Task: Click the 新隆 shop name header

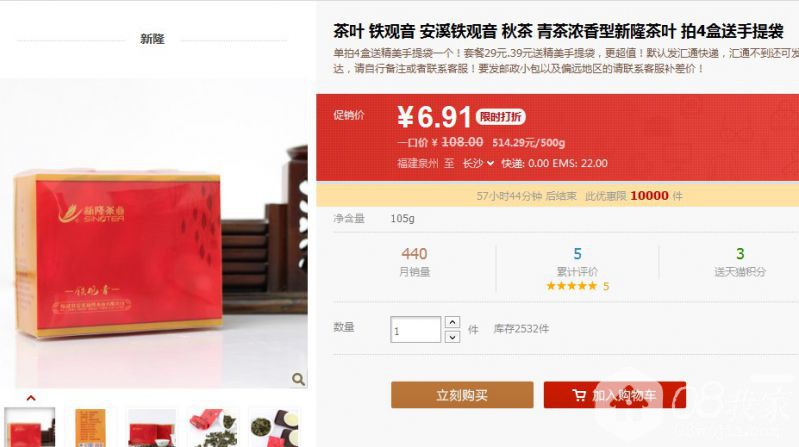Action: click(x=152, y=39)
